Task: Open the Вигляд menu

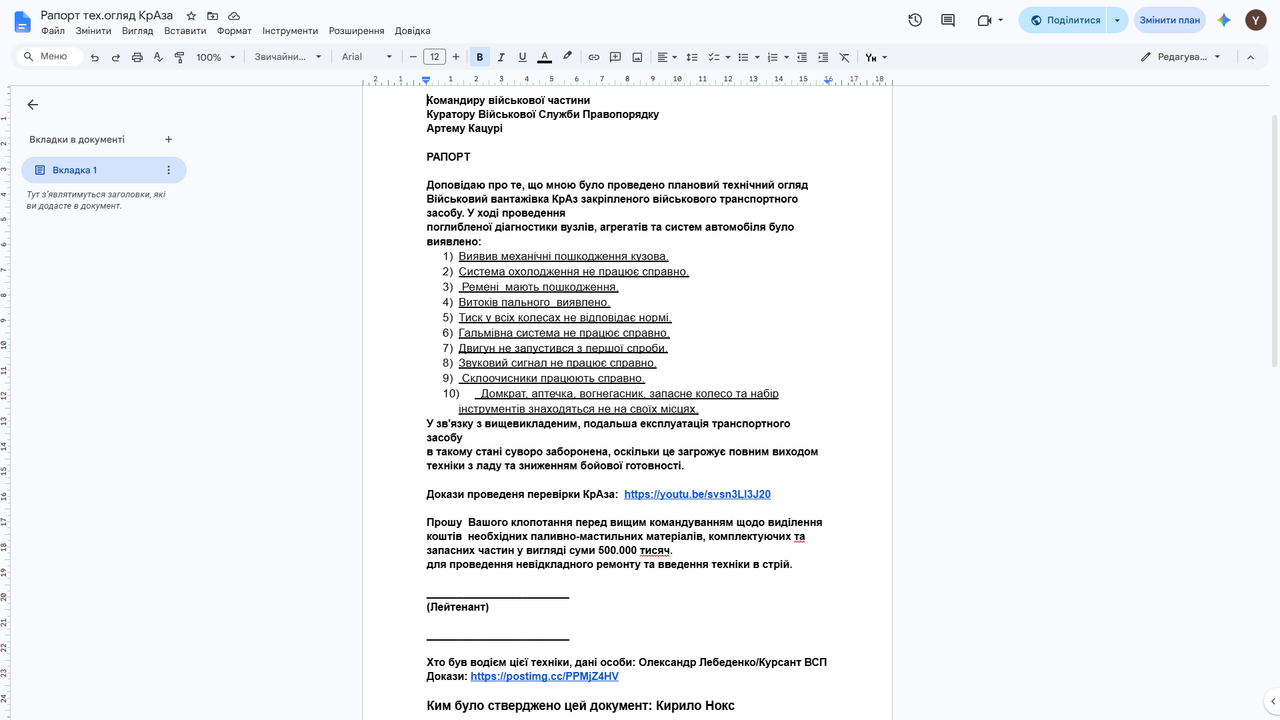Action: [x=137, y=31]
